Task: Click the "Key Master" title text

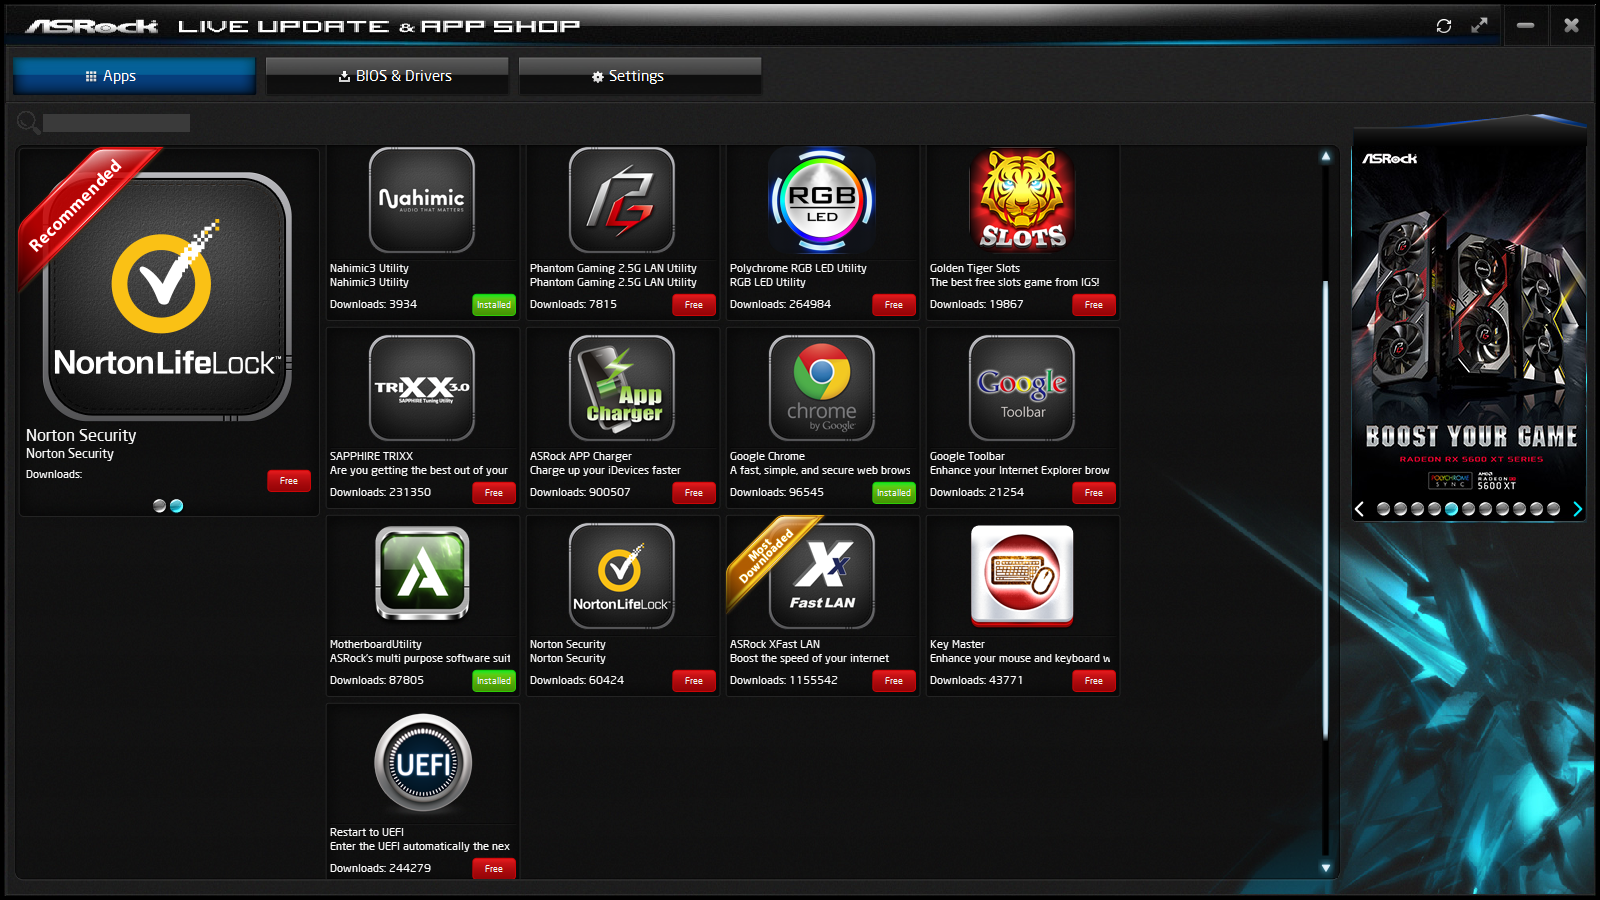Action: [x=957, y=644]
